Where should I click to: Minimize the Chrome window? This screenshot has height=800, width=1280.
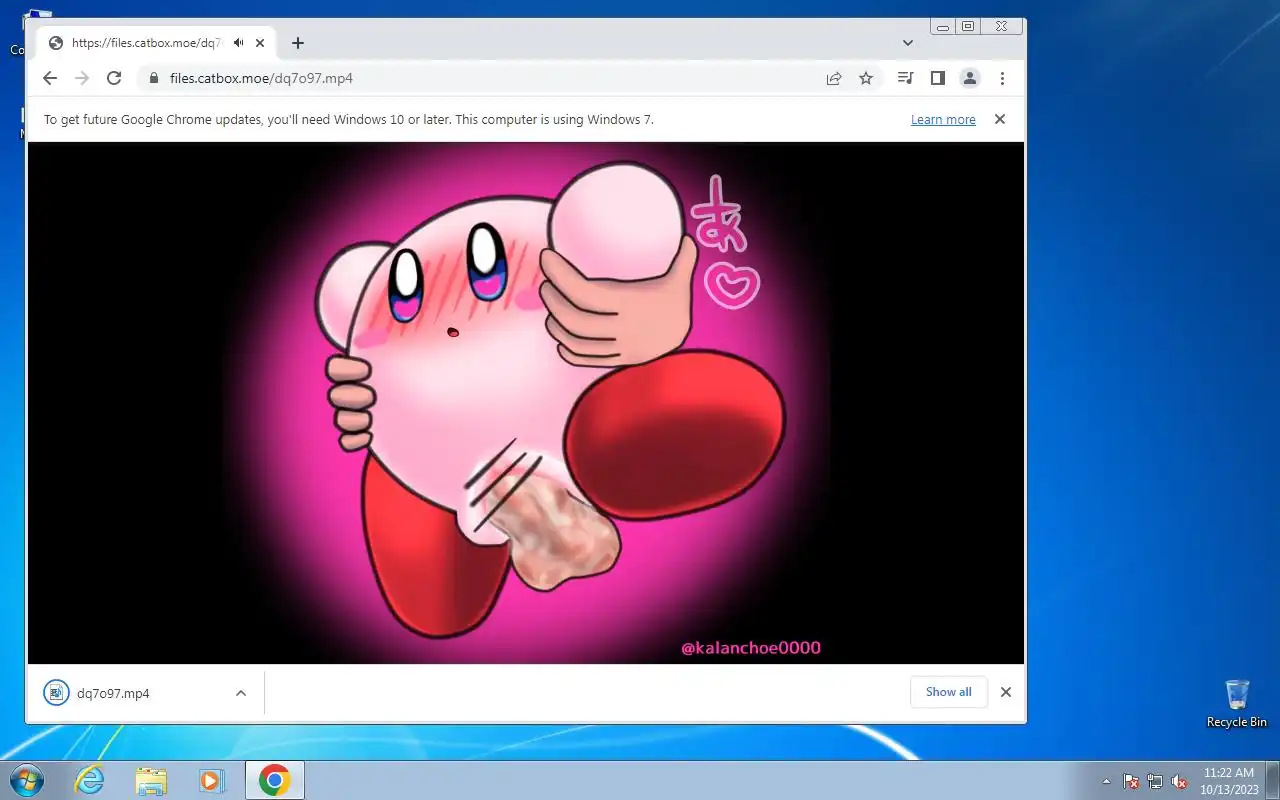[943, 27]
